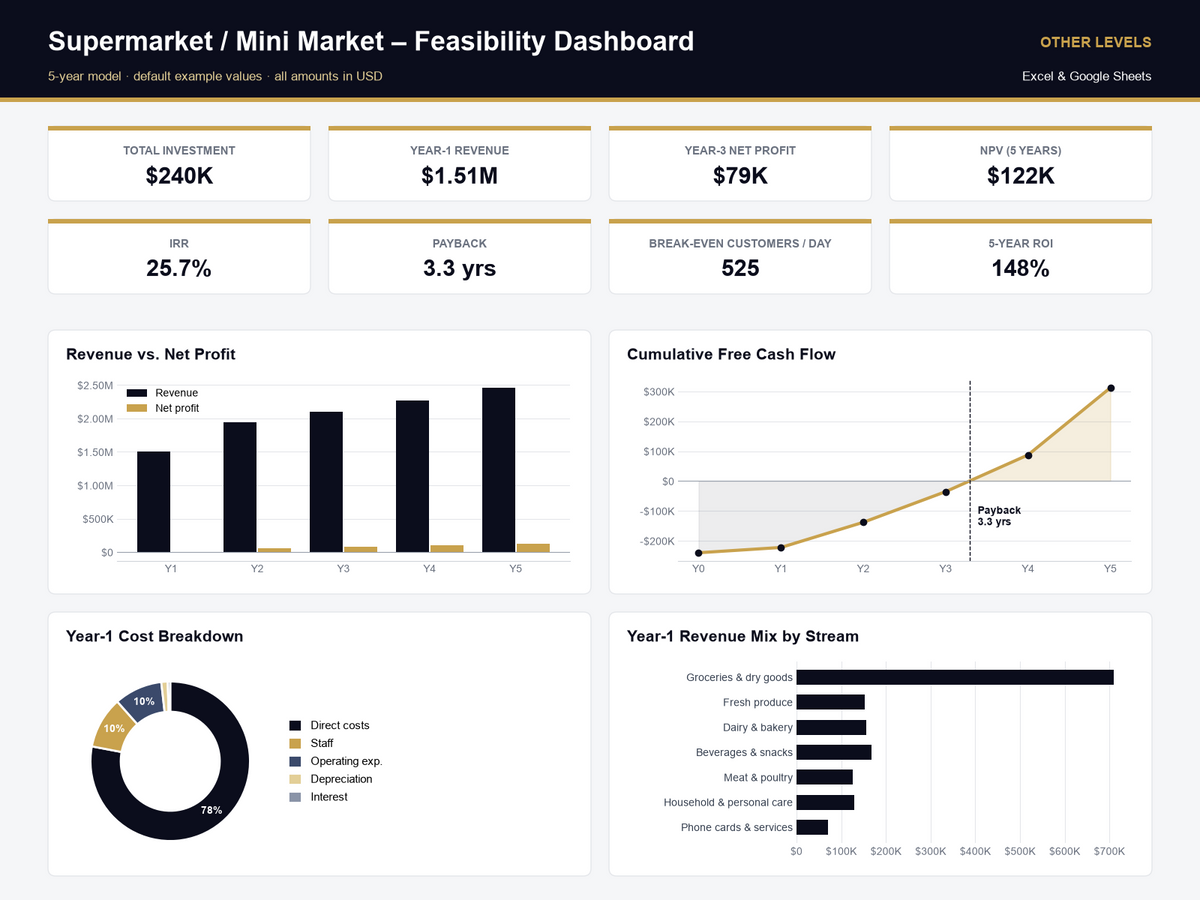
Task: Click the 5-Year ROI 148% value
Action: pos(1020,269)
